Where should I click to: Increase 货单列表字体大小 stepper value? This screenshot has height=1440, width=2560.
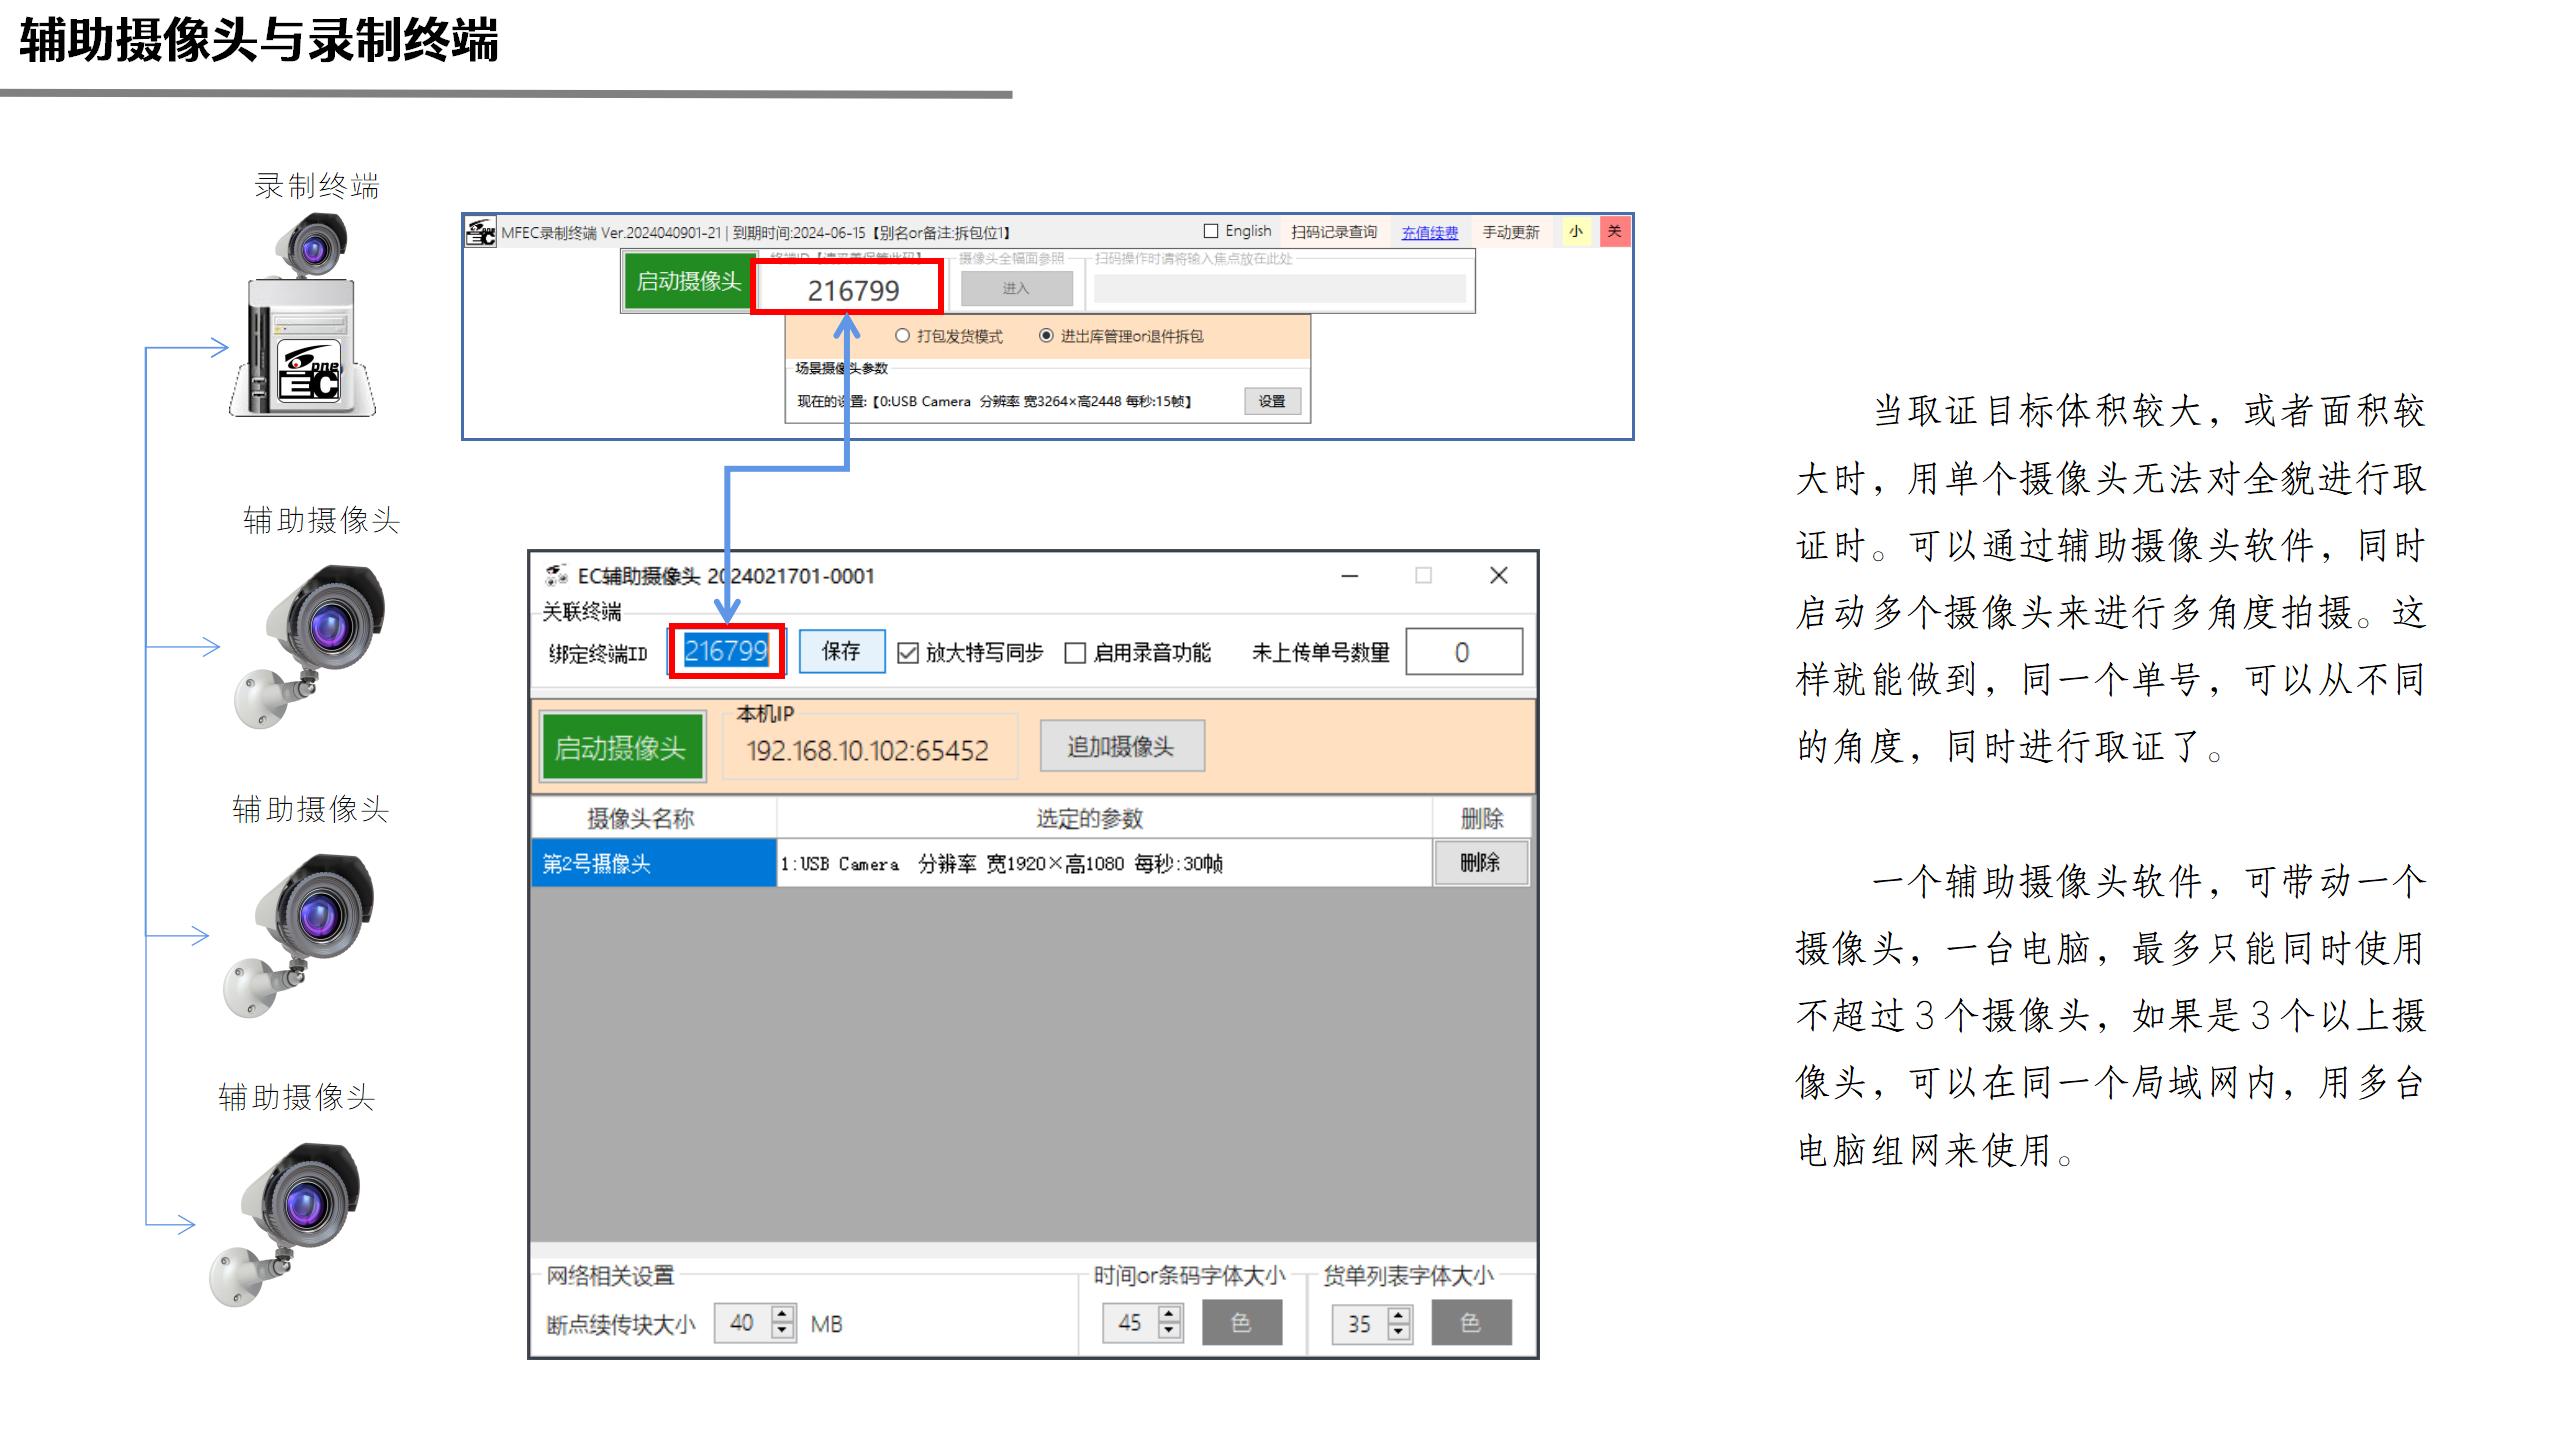tap(1399, 1314)
